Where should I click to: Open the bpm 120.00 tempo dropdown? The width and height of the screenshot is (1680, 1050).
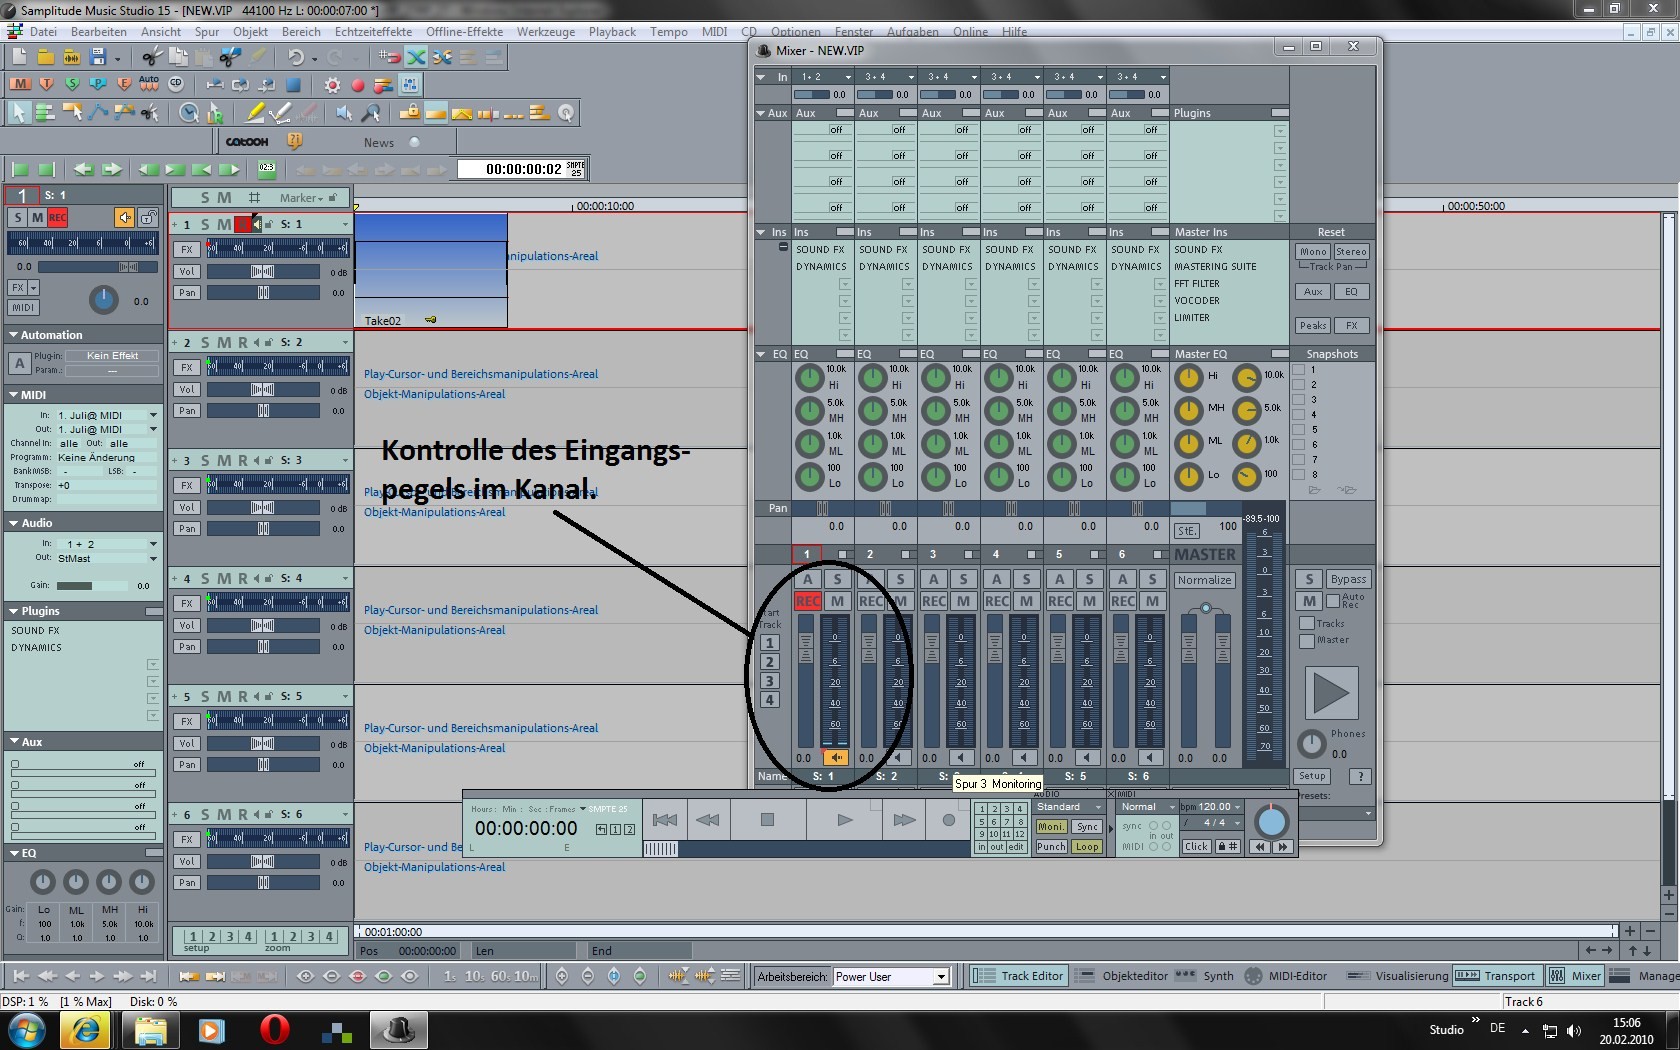1210,807
